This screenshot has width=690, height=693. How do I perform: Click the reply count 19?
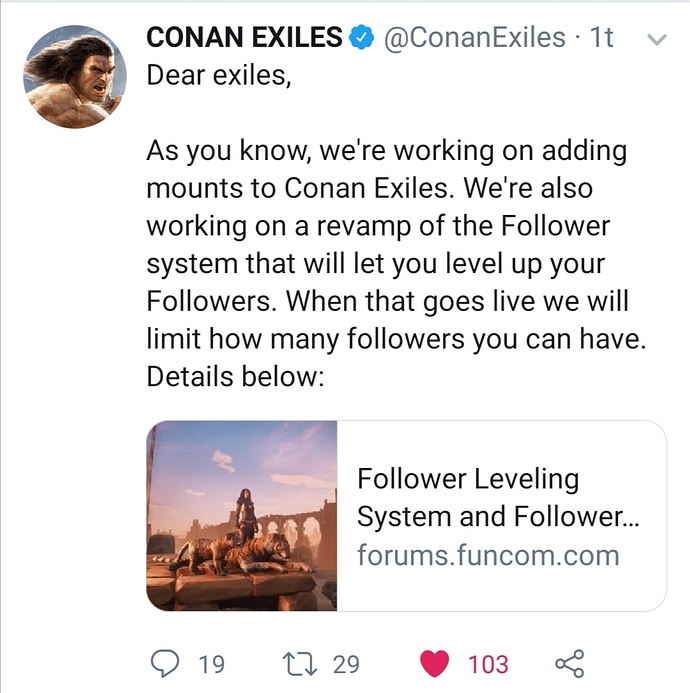coord(211,664)
